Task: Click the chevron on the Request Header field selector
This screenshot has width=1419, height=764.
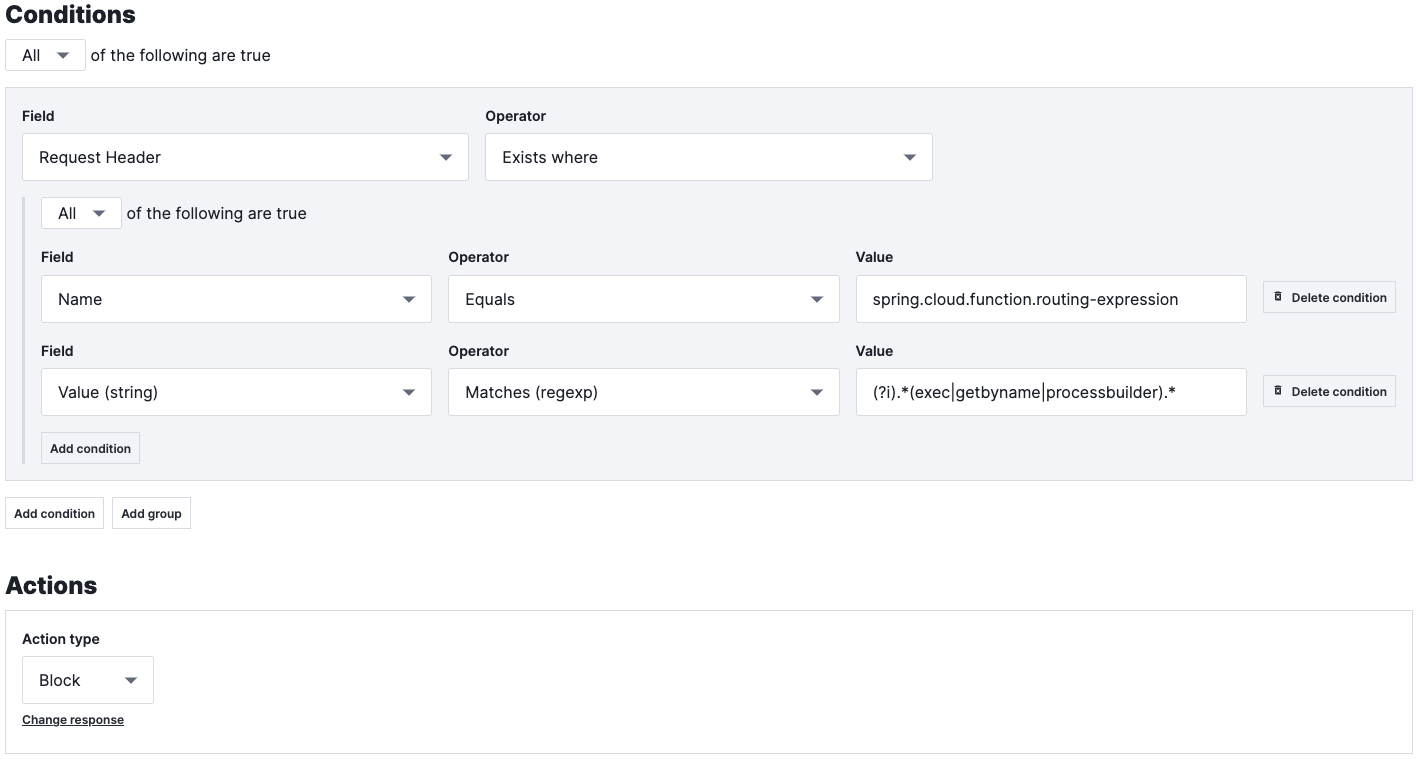Action: pos(447,157)
